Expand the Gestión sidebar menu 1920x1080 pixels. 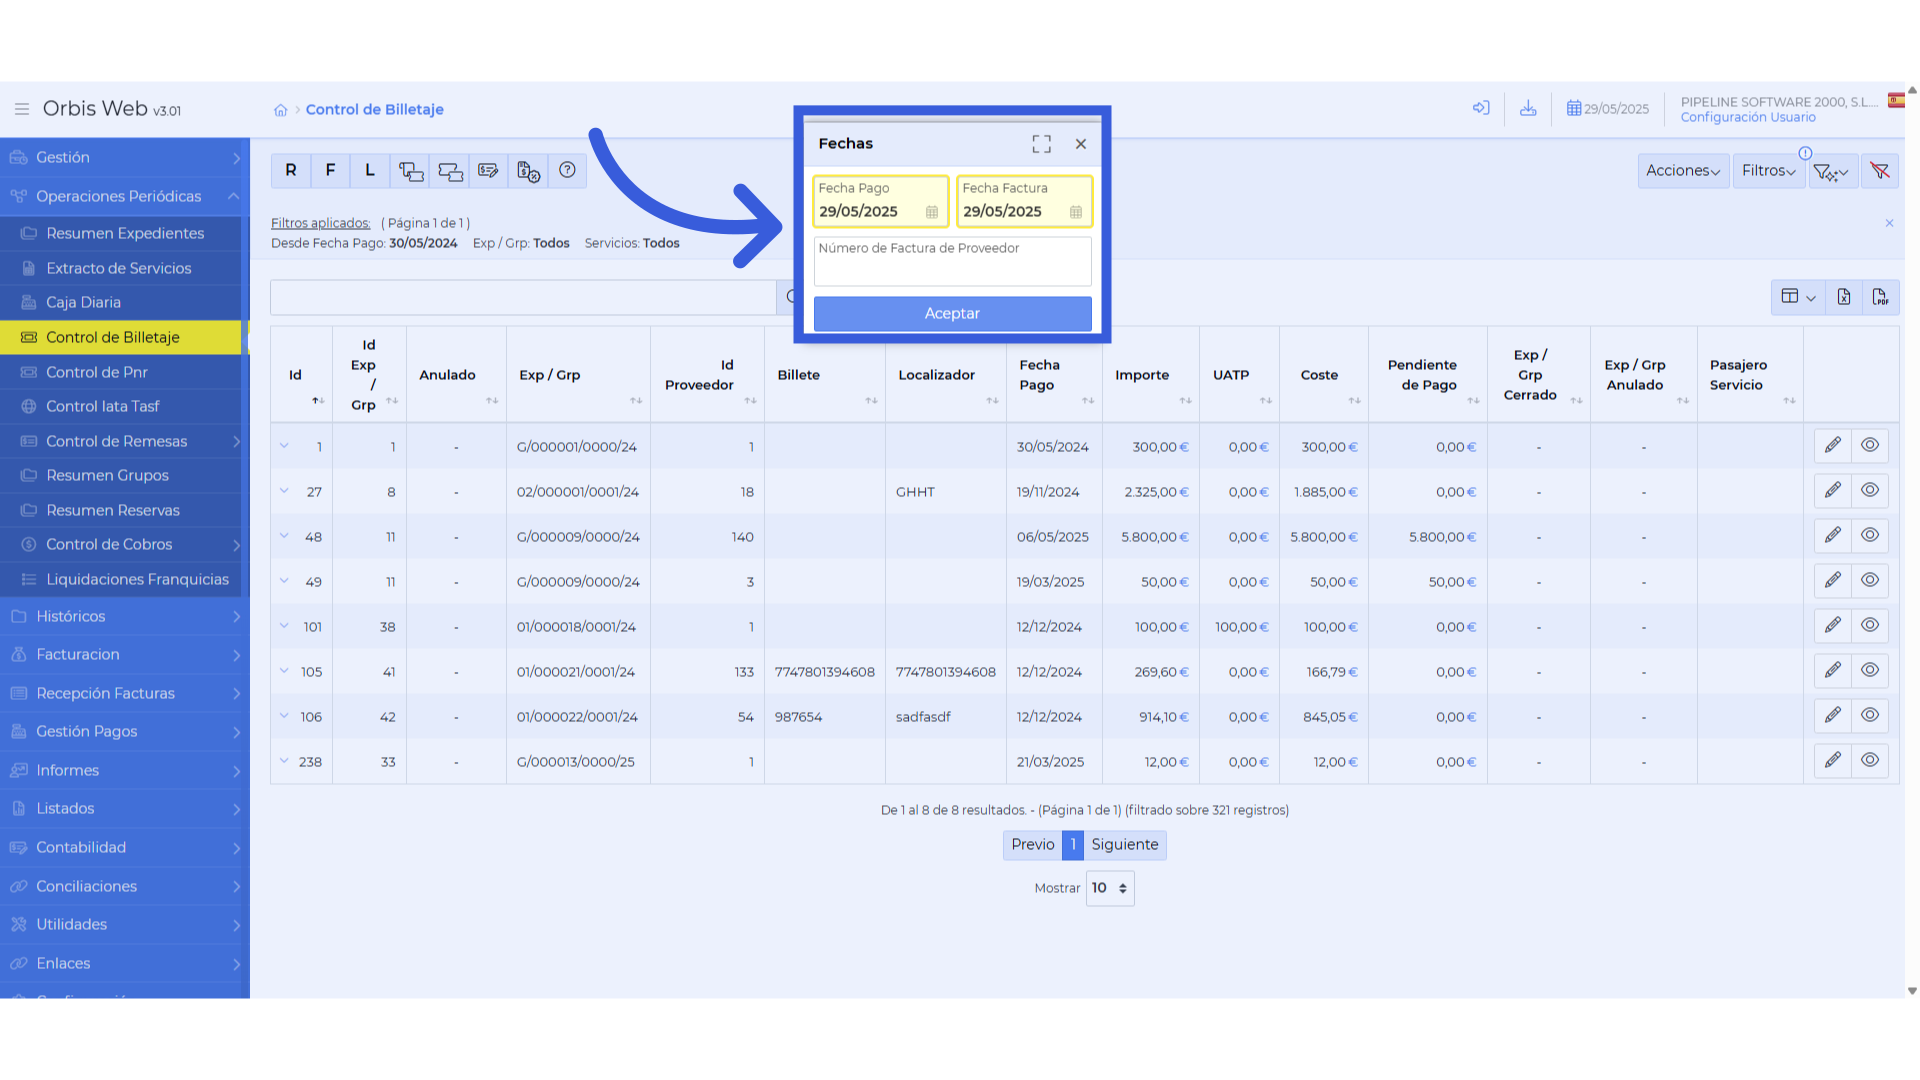(x=124, y=158)
